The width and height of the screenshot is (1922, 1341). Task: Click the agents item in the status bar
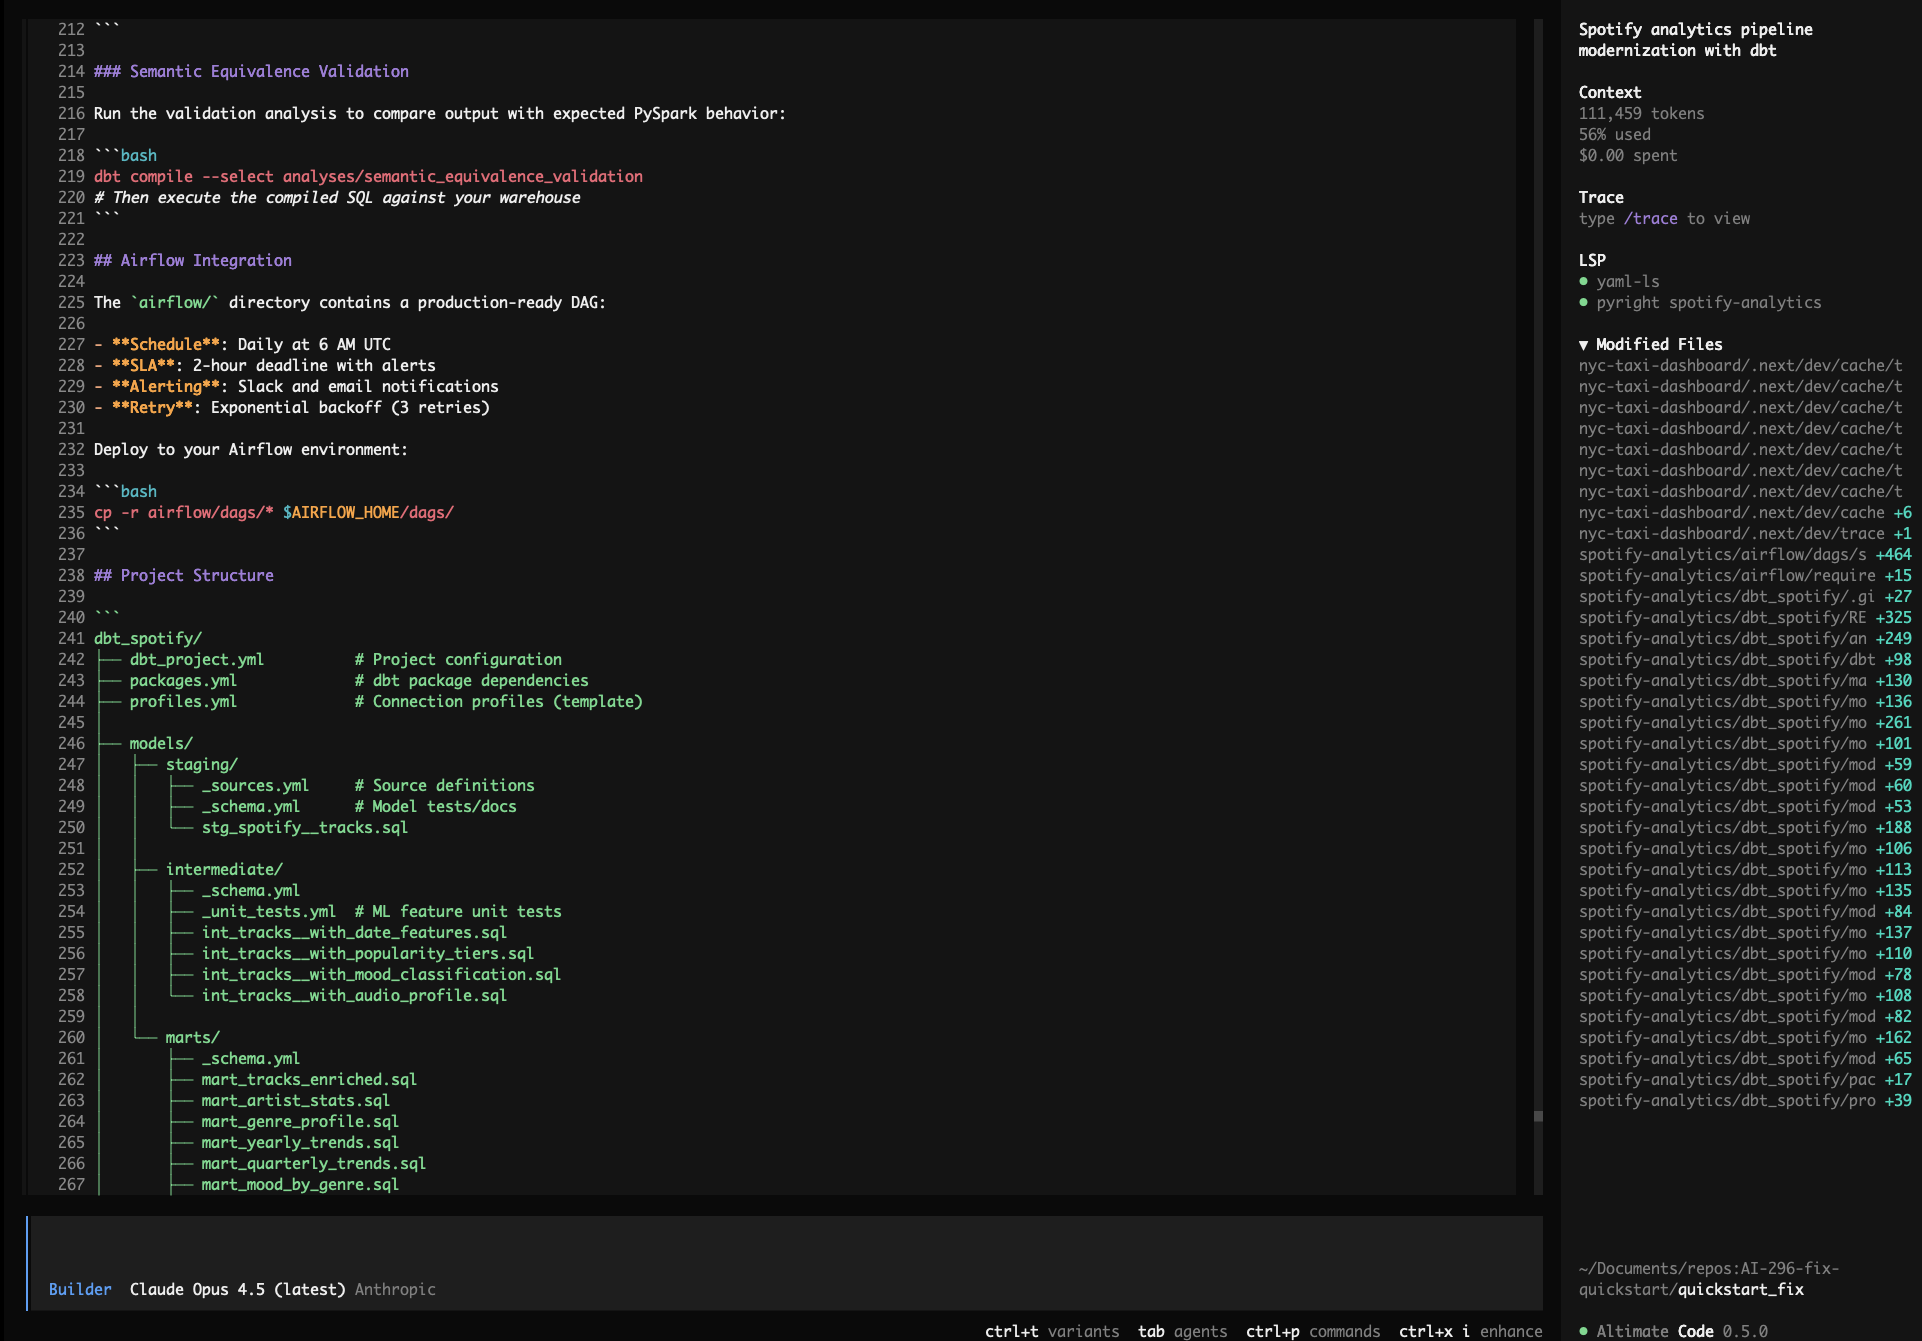pos(1202,1331)
